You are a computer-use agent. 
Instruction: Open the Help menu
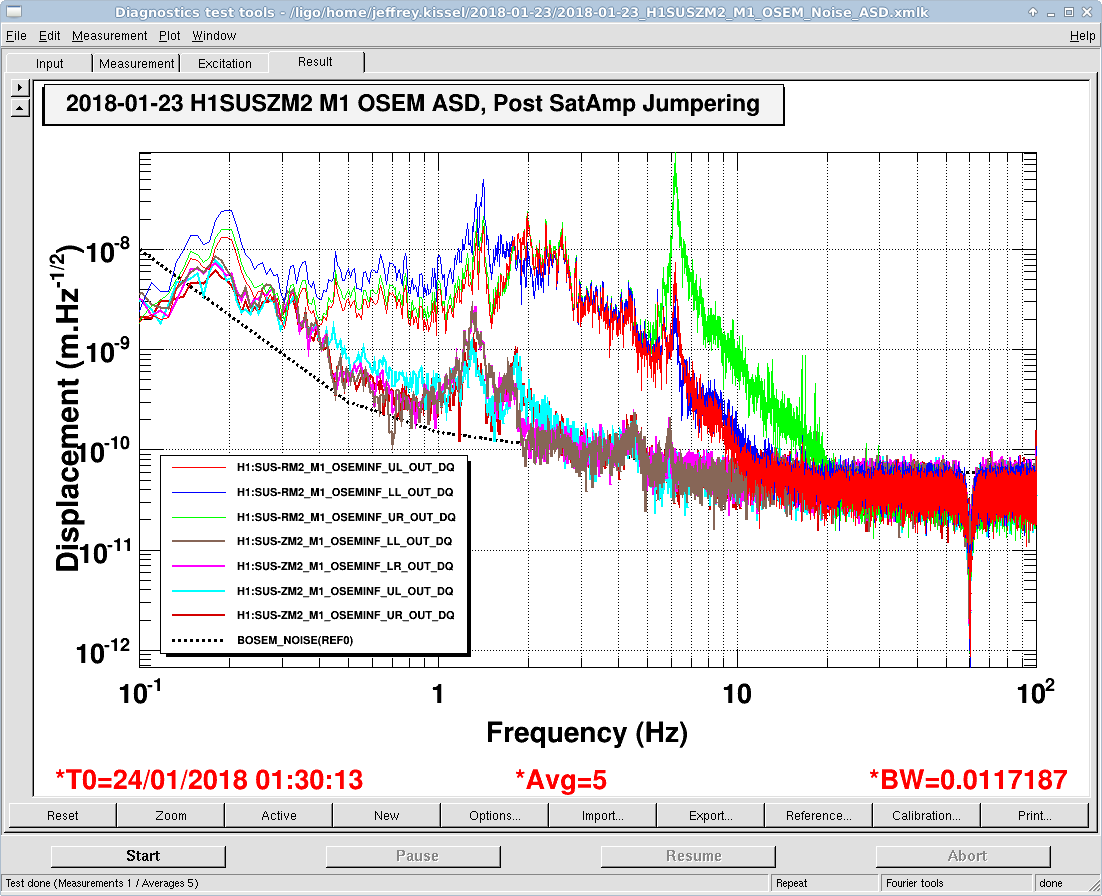(1082, 35)
